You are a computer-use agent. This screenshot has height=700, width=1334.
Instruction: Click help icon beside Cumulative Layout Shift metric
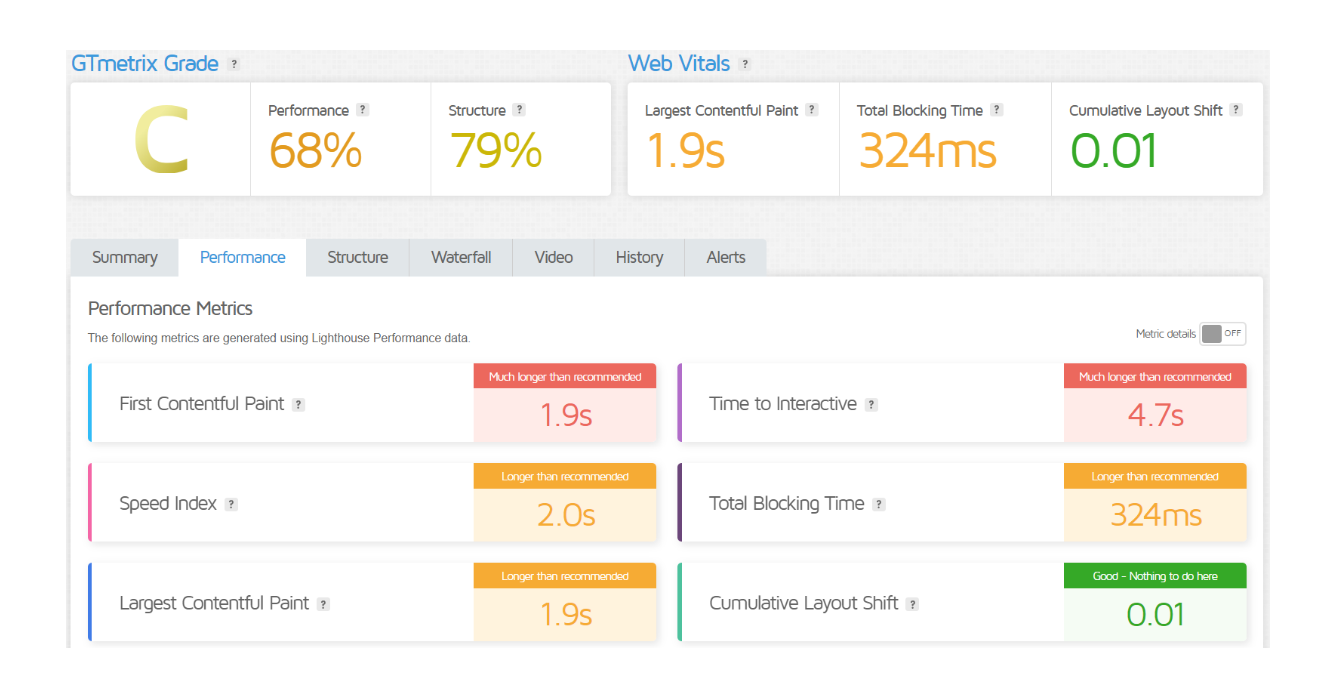click(912, 604)
